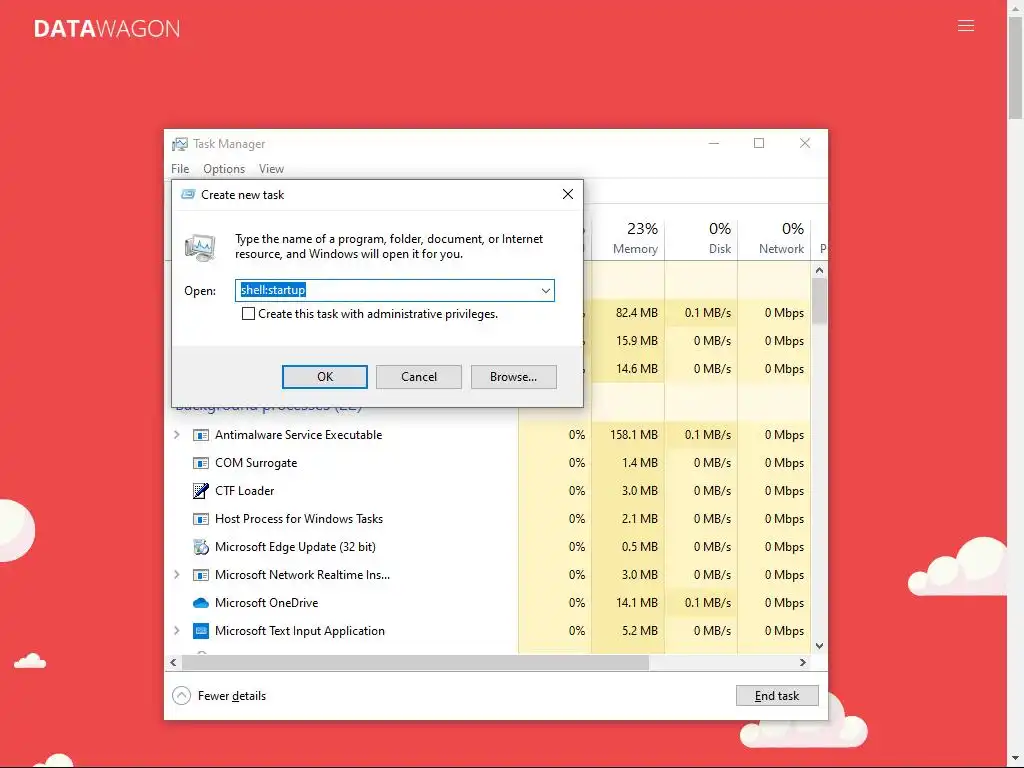Select the COM Surrogate process icon
This screenshot has width=1024, height=768.
(x=200, y=463)
